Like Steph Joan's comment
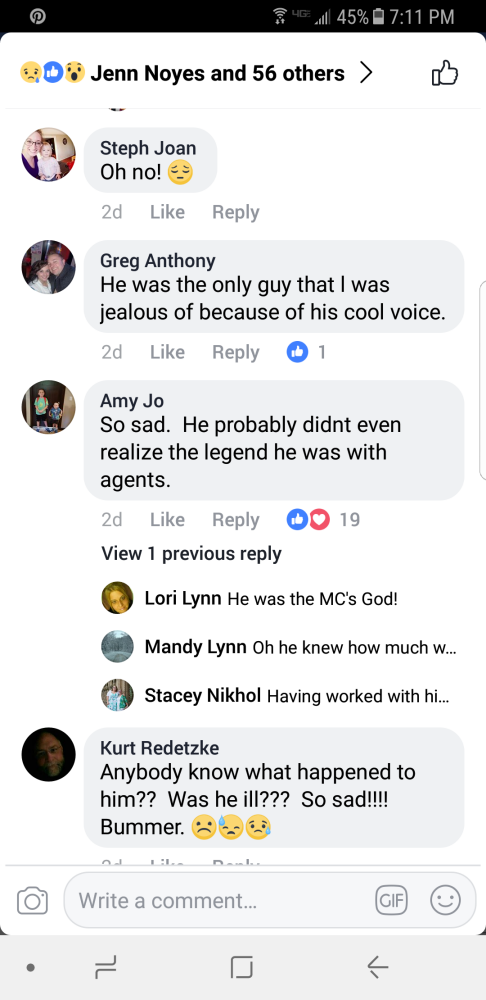The image size is (486, 1000). (167, 212)
